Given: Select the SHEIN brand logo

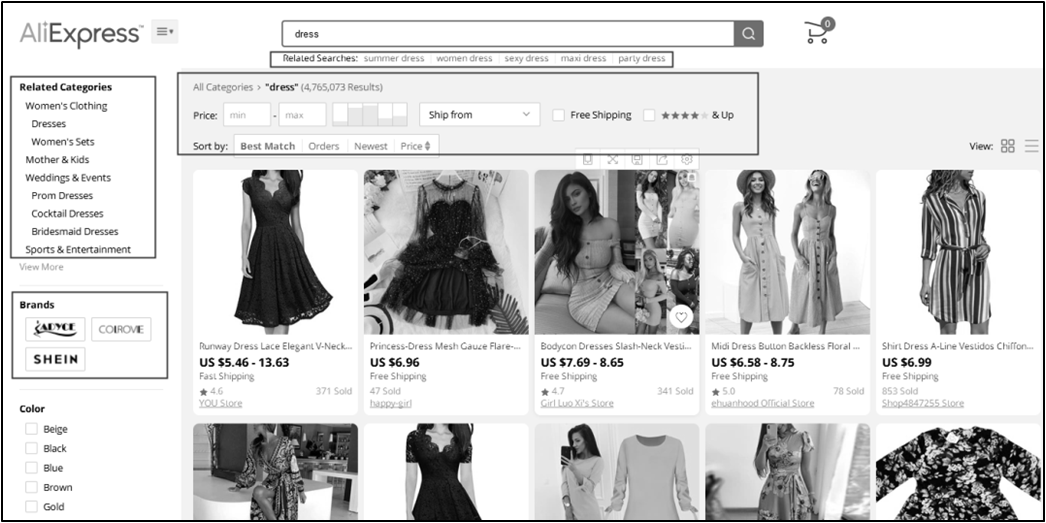Looking at the screenshot, I should click(56, 359).
